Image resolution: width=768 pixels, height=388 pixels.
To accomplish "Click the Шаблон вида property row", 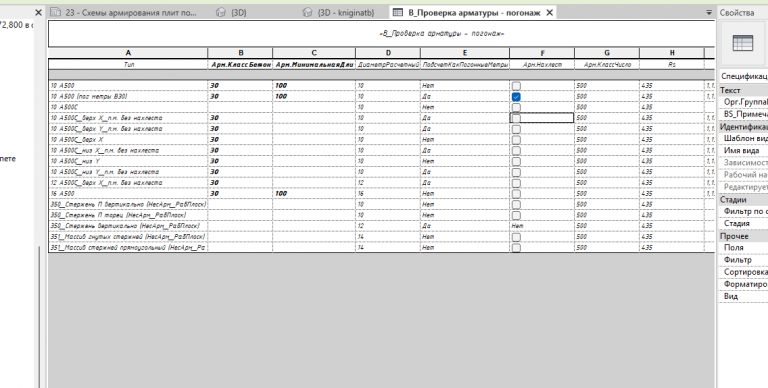I will pyautogui.click(x=743, y=139).
